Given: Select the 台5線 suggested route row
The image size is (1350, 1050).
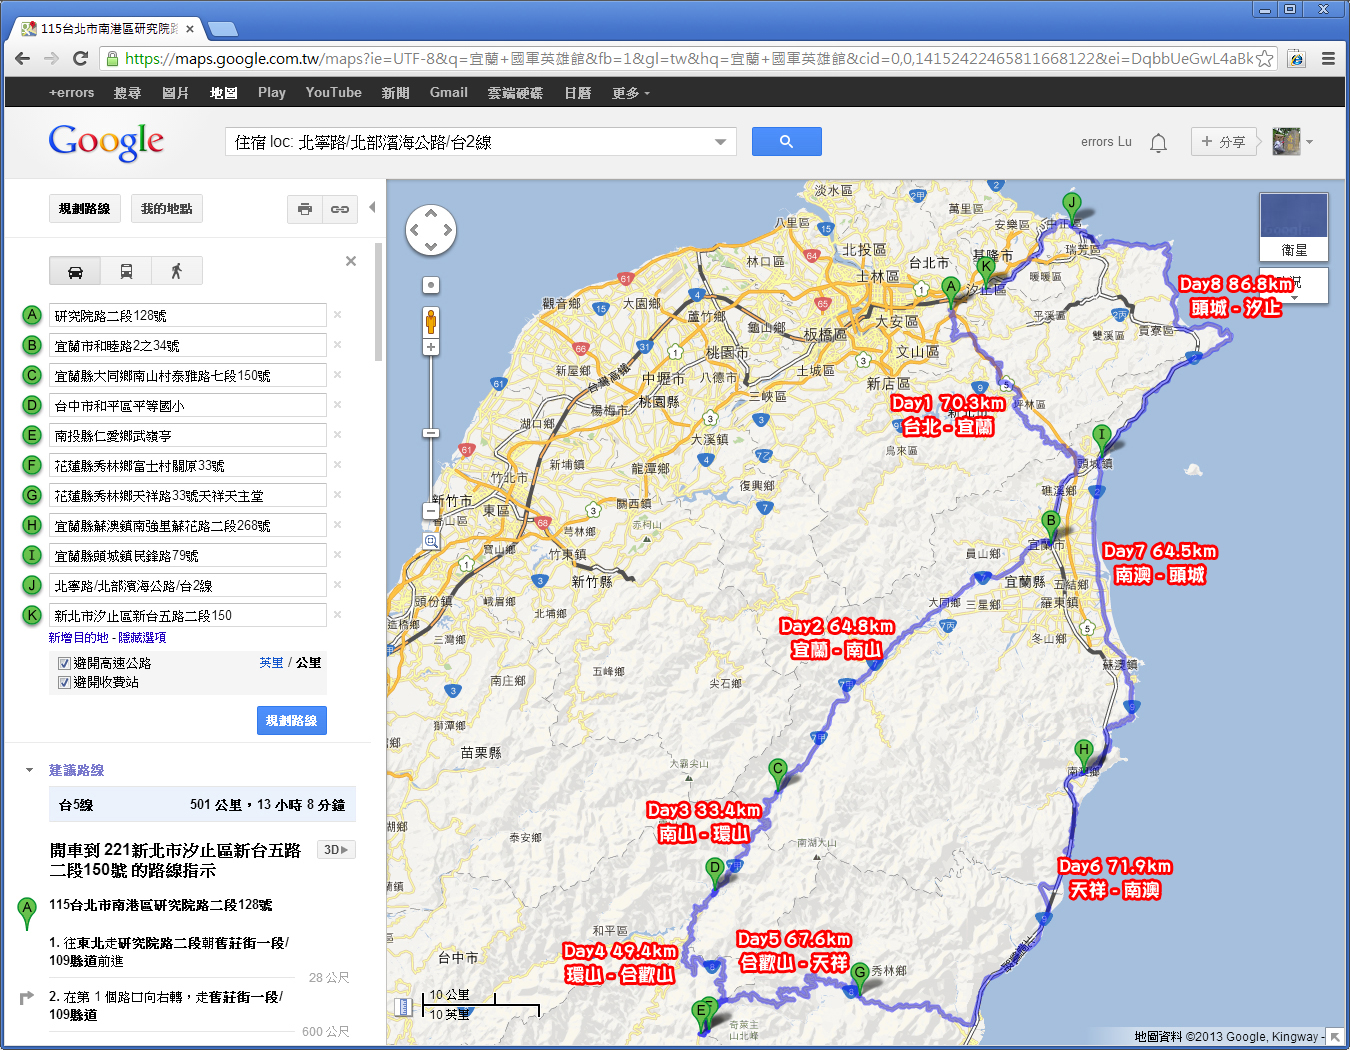Looking at the screenshot, I should [x=203, y=805].
